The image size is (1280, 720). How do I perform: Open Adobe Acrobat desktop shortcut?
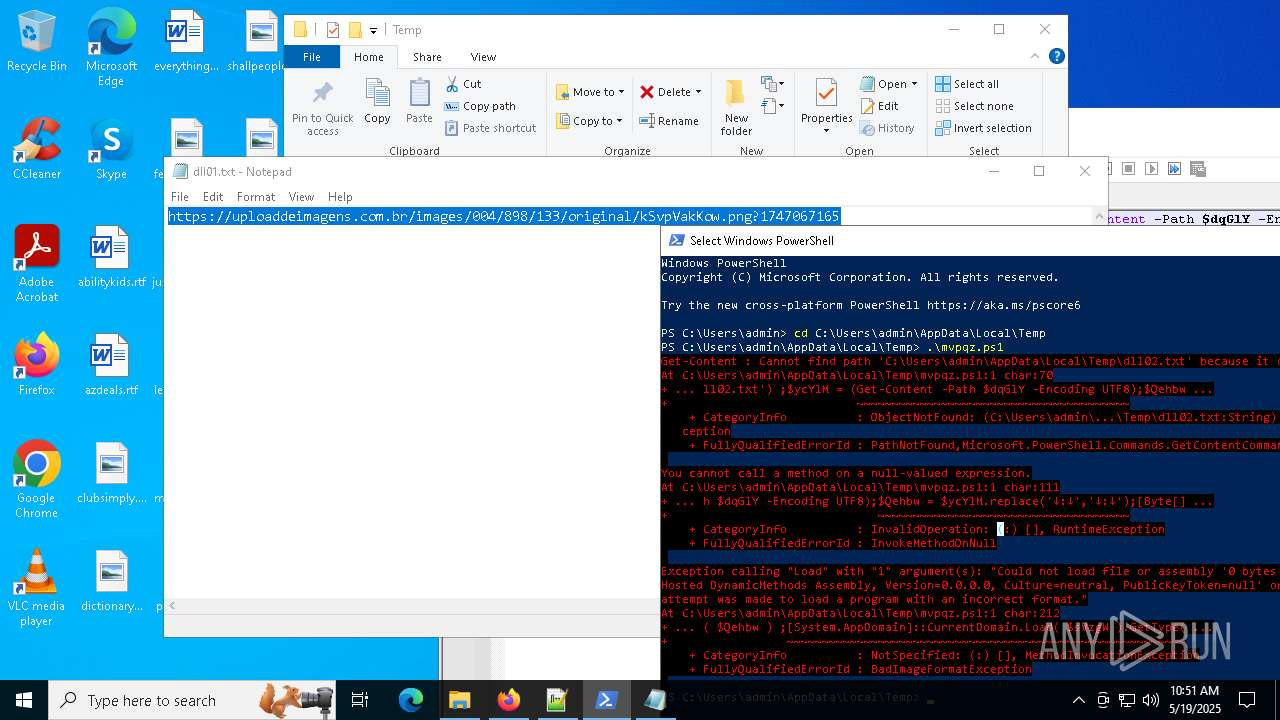pyautogui.click(x=37, y=264)
